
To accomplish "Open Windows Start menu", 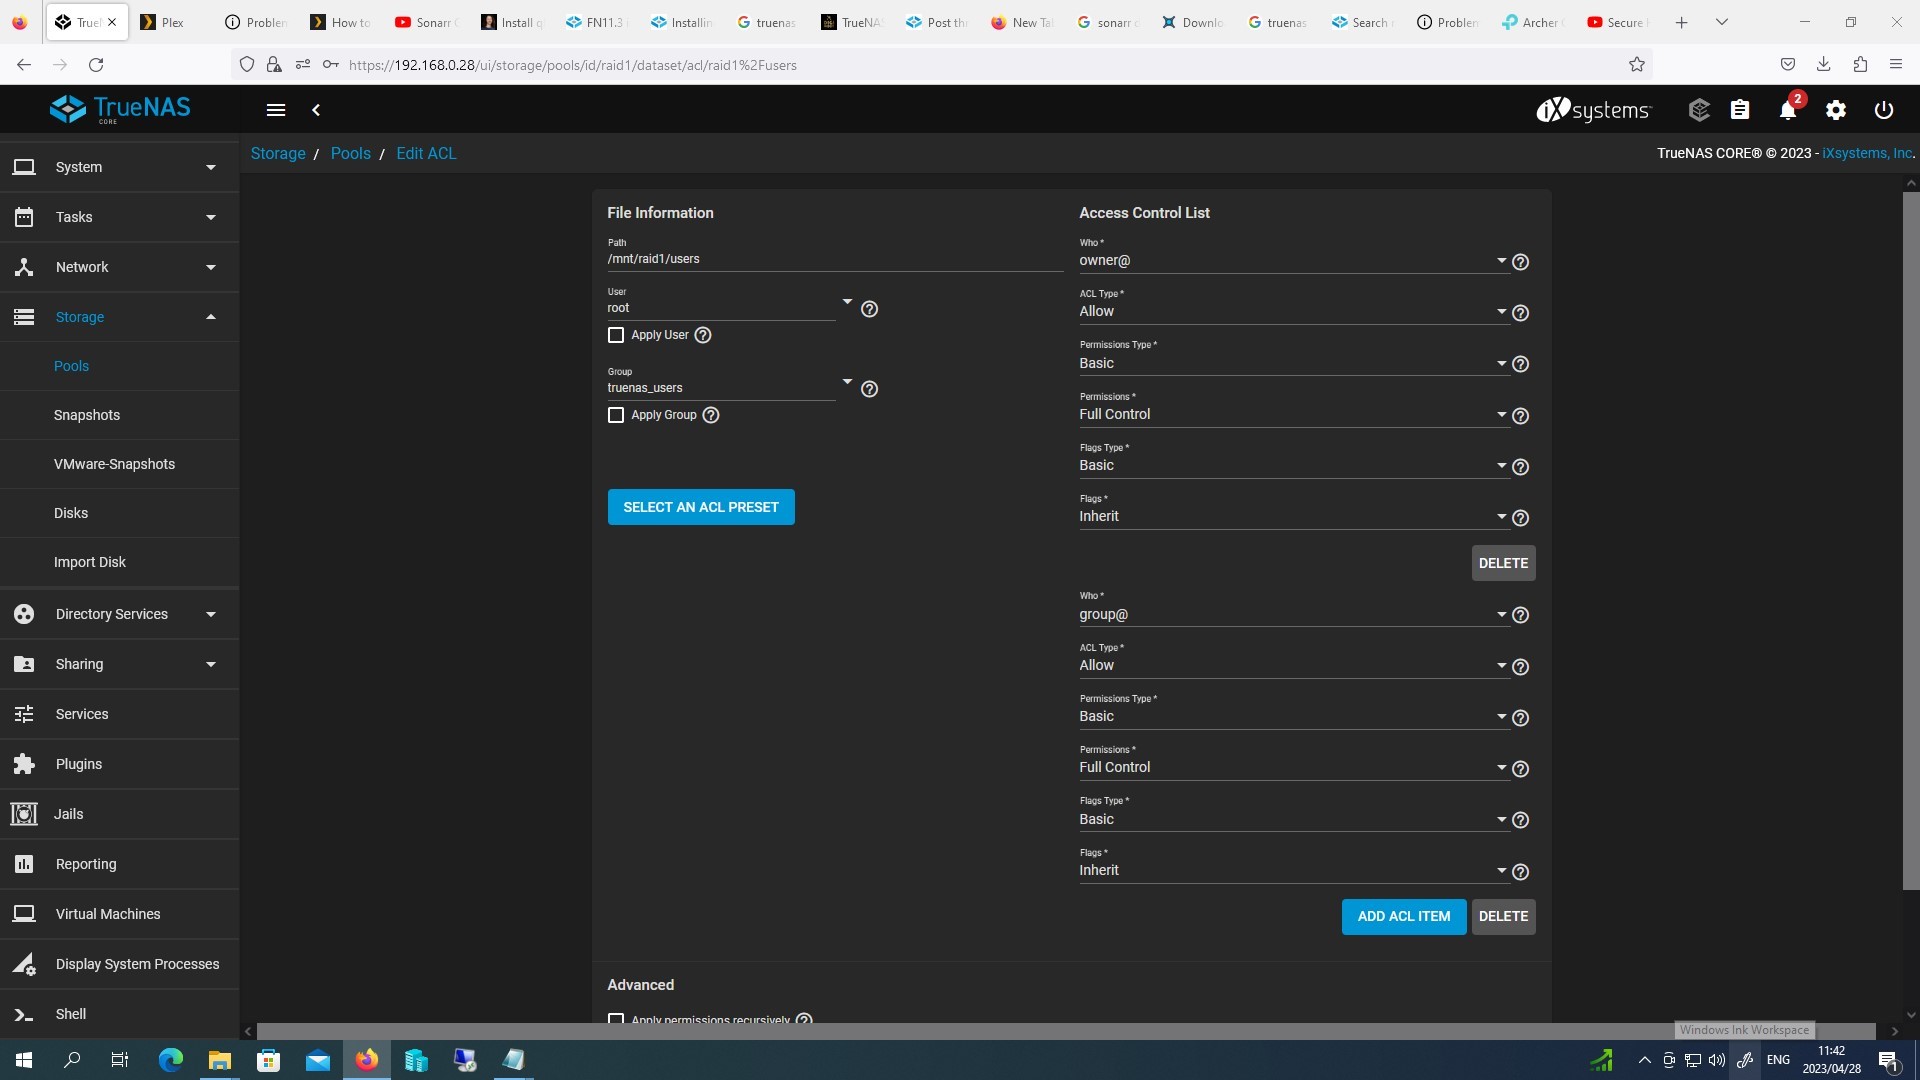I will click(24, 1060).
